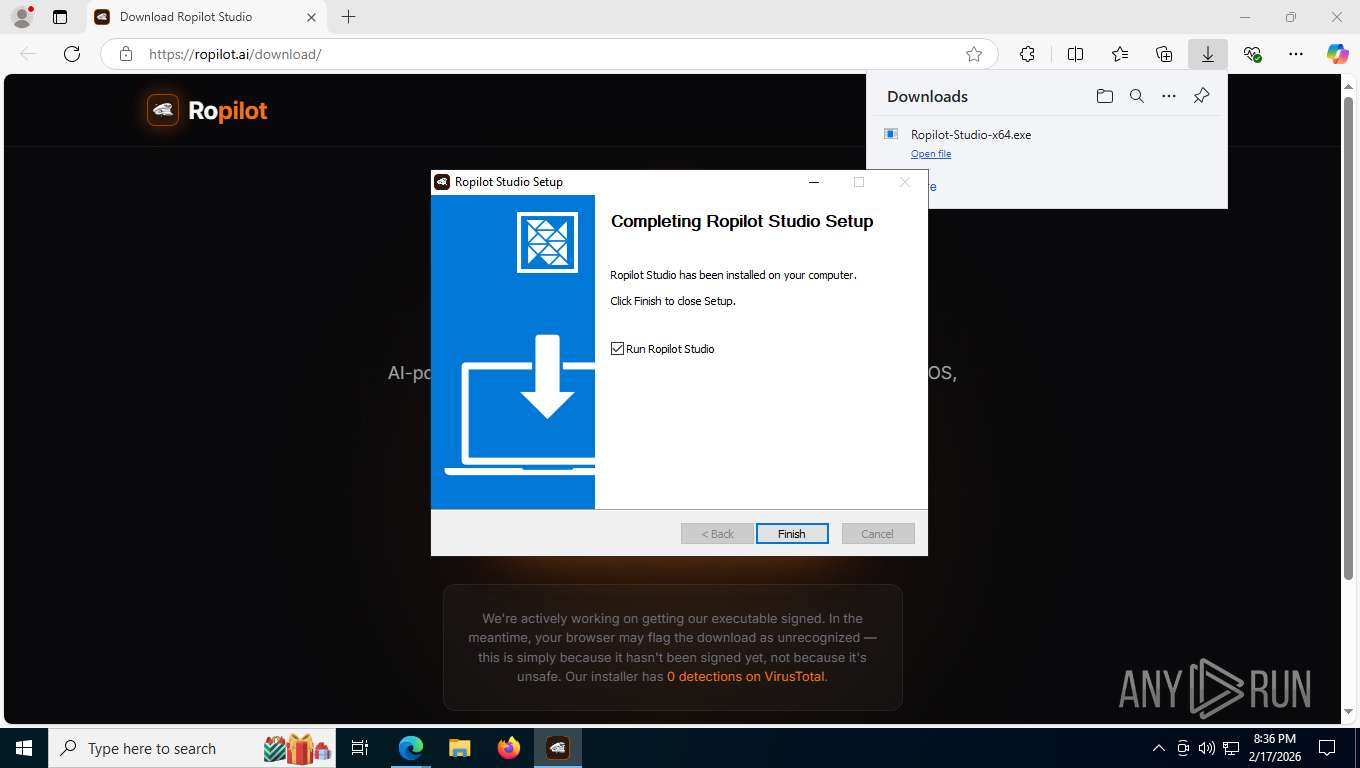The width and height of the screenshot is (1360, 768).
Task: Open the notification center icon
Action: coord(1327,748)
